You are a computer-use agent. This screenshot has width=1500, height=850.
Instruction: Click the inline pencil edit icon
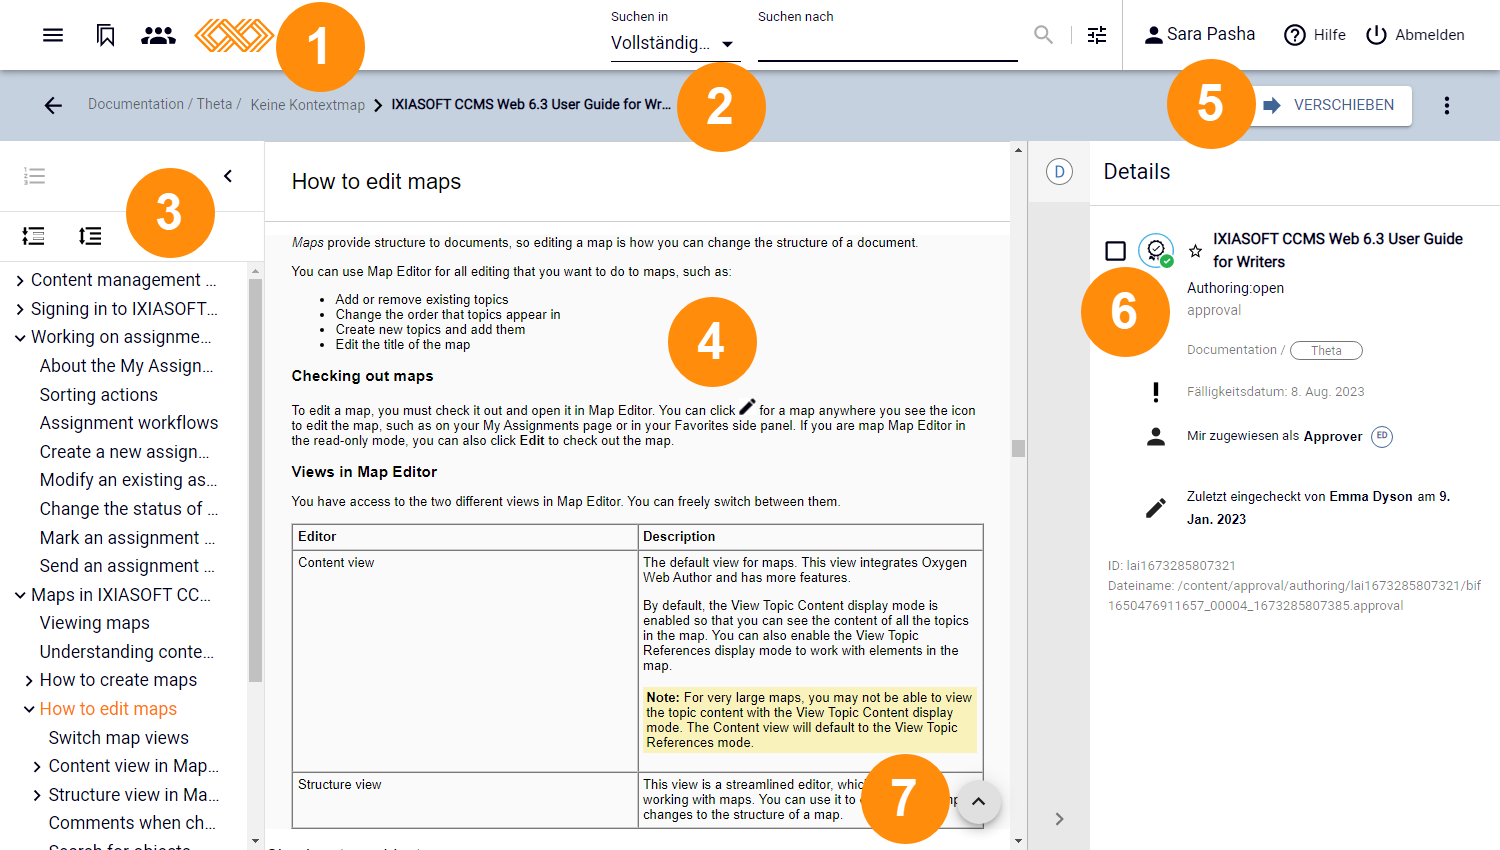click(747, 407)
